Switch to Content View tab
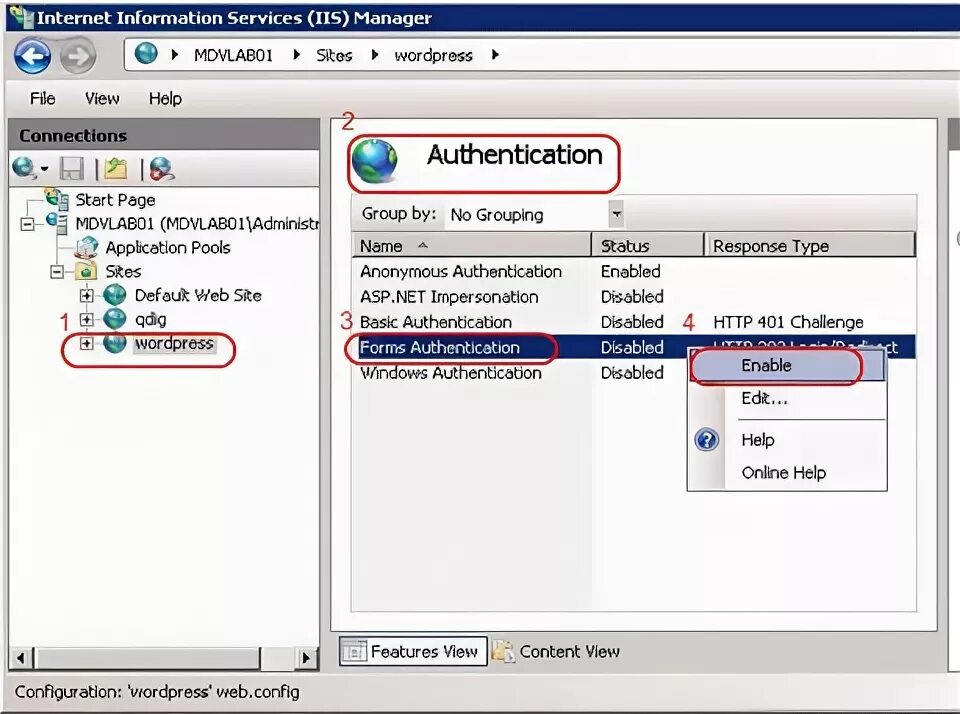Image resolution: width=960 pixels, height=714 pixels. [557, 652]
